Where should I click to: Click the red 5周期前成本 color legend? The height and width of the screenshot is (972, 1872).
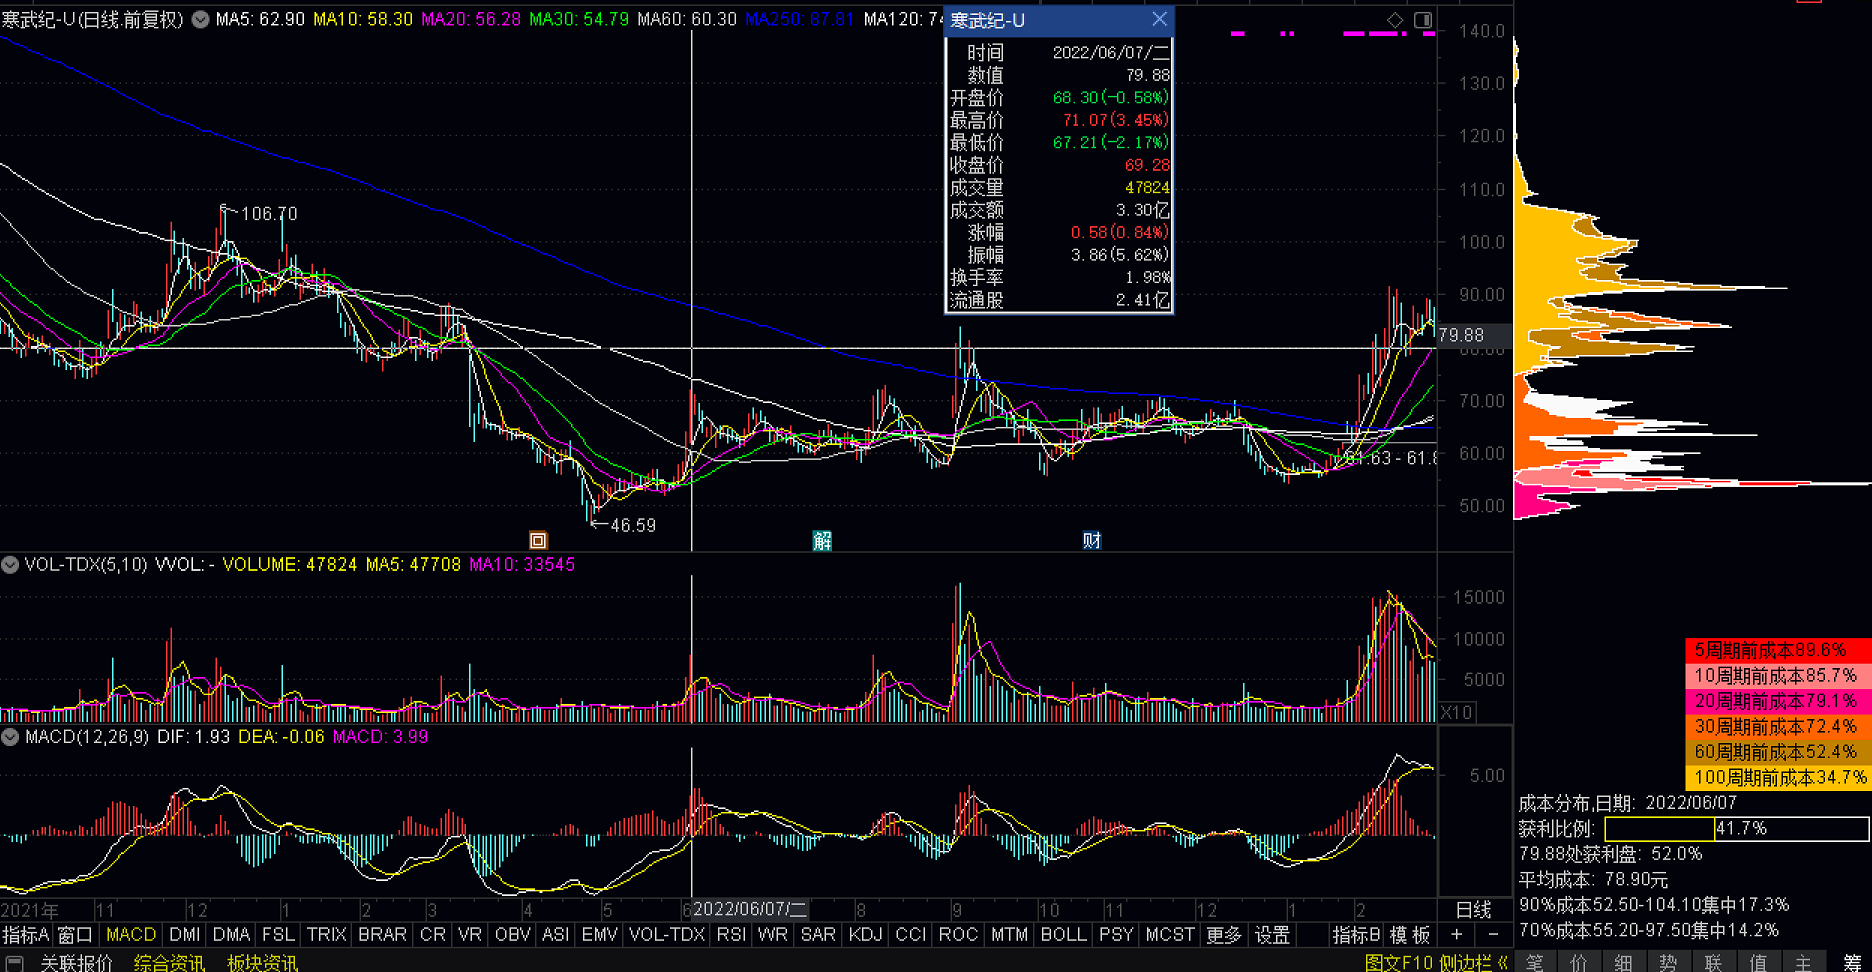[1777, 650]
